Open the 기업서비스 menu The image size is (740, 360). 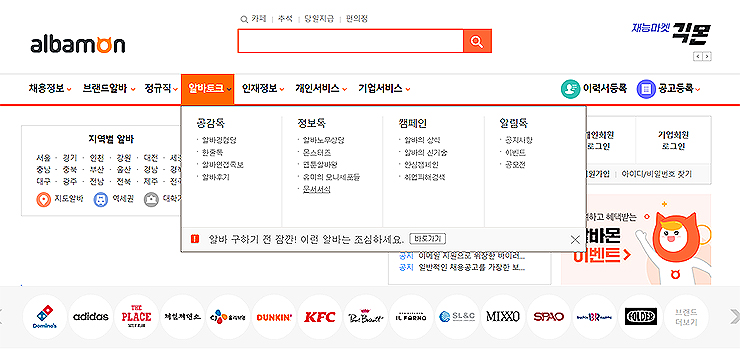[384, 88]
